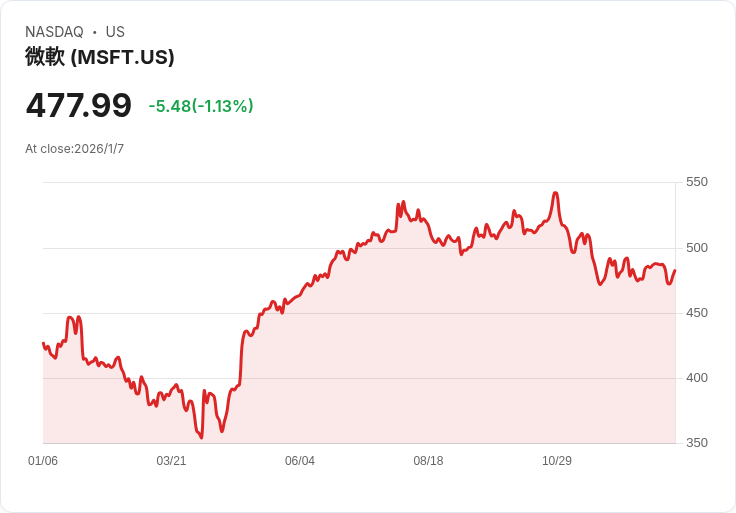Click the 550 price axis label
This screenshot has width=736, height=513.
[x=696, y=182]
